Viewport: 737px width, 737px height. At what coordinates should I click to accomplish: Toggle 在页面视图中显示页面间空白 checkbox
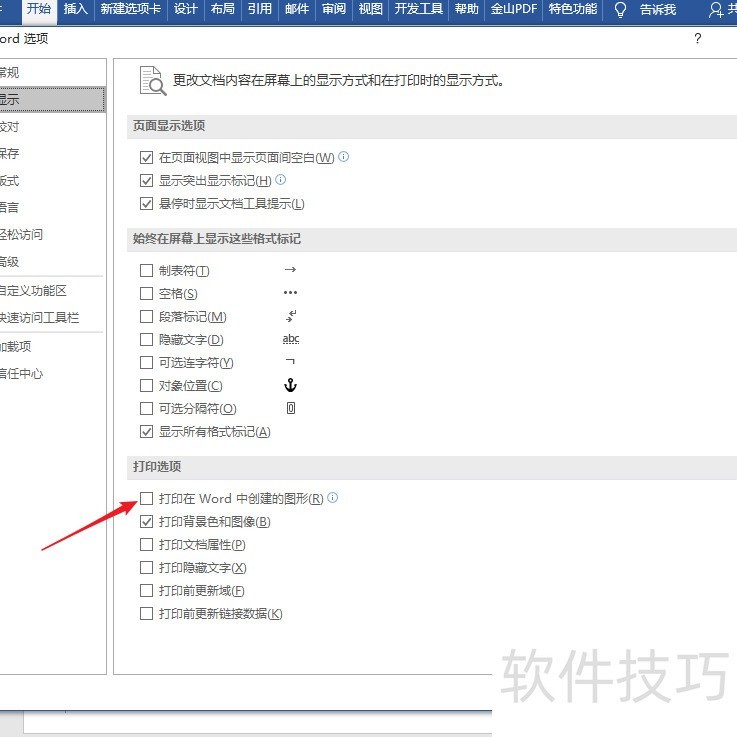click(x=146, y=157)
